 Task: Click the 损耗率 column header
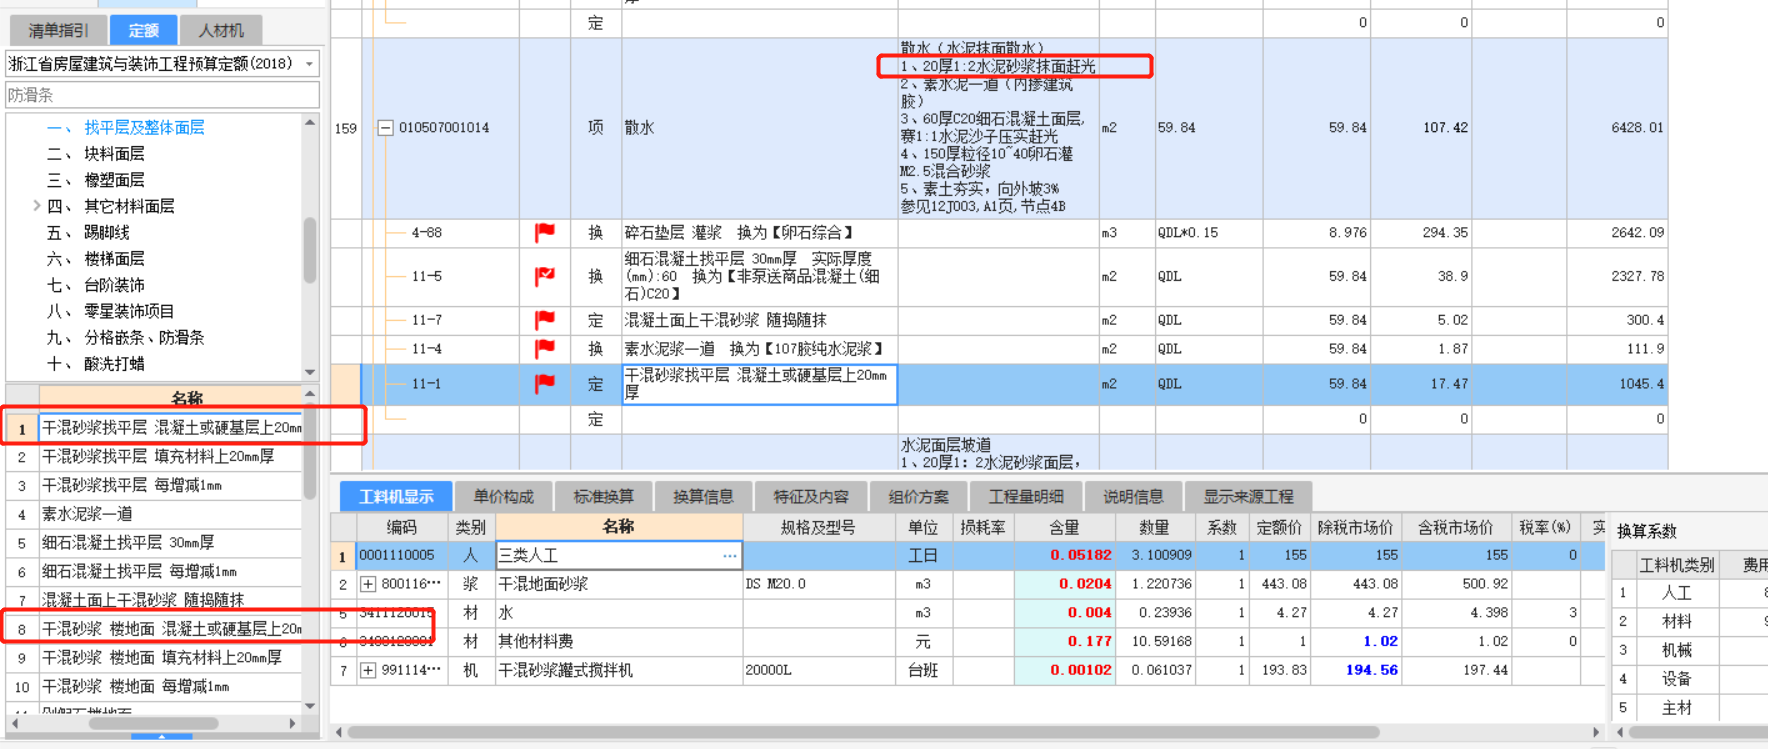click(x=983, y=527)
